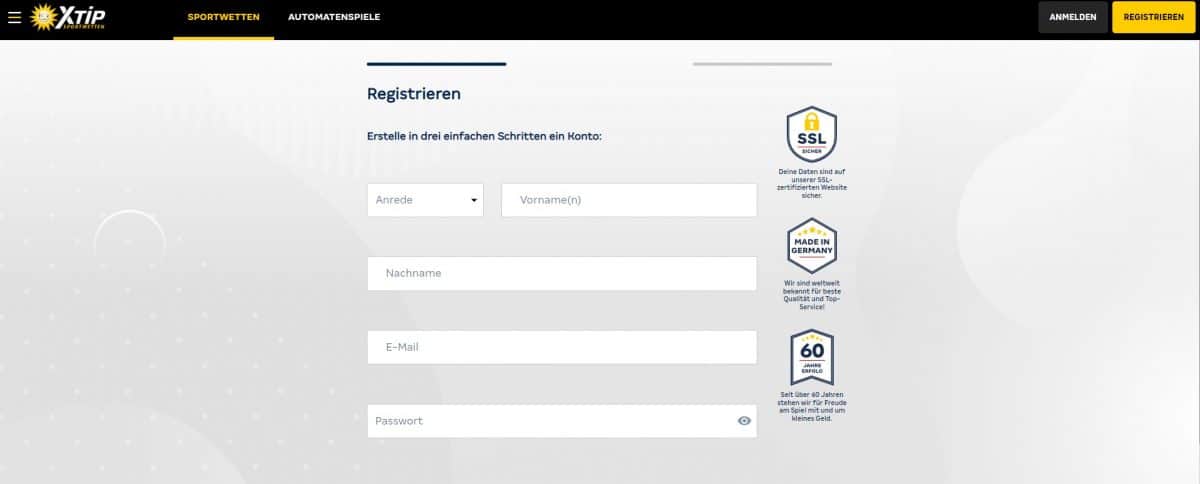The width and height of the screenshot is (1200, 484).
Task: Click the yellow Registrieren button
Action: [1154, 17]
